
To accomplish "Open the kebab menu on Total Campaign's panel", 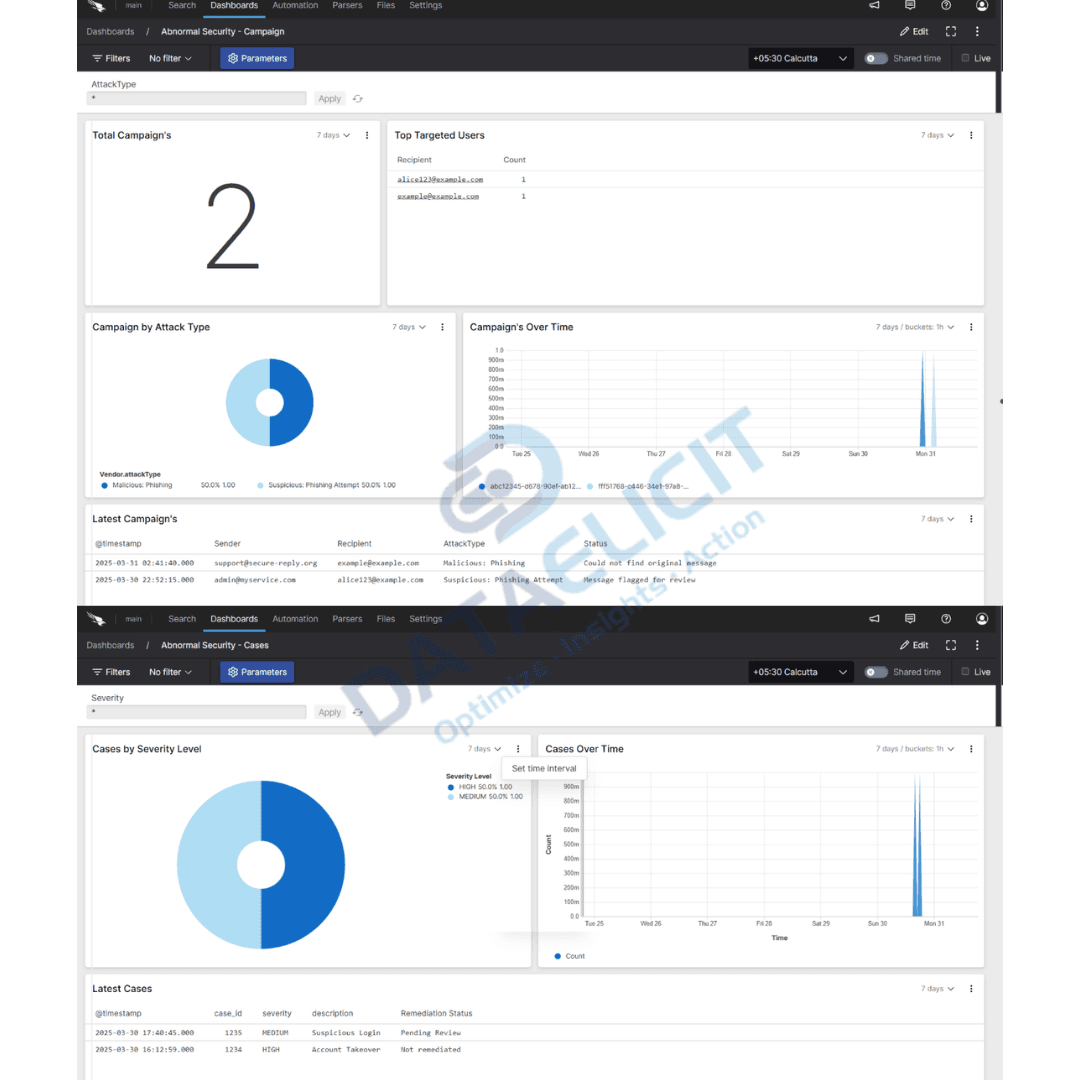I will 366,135.
